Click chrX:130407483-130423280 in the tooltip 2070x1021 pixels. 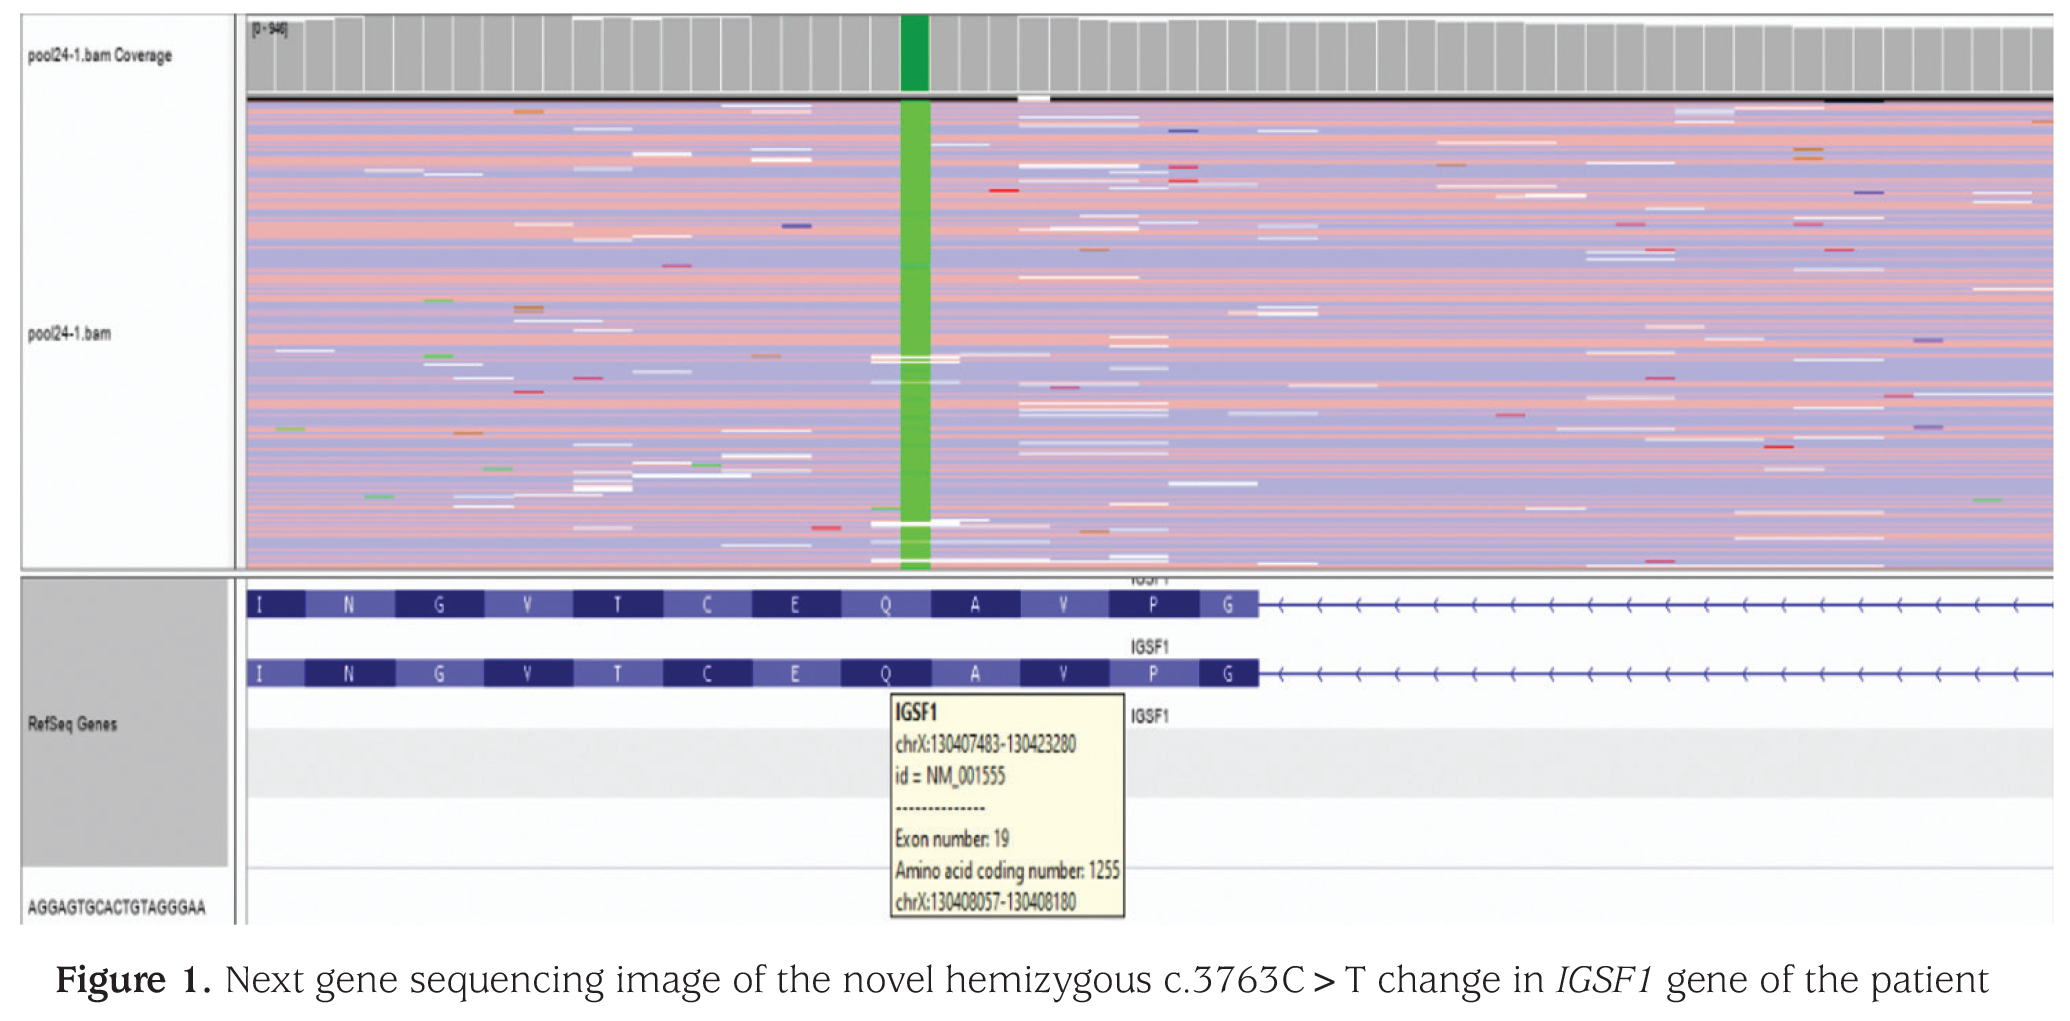click(x=985, y=744)
